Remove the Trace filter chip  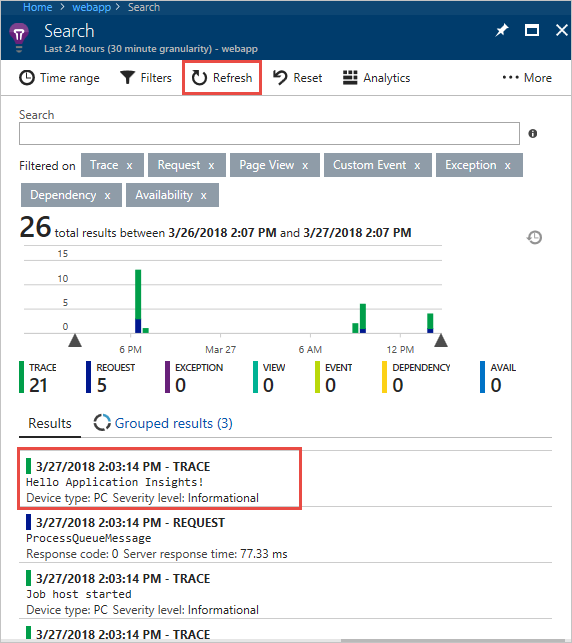(x=130, y=166)
